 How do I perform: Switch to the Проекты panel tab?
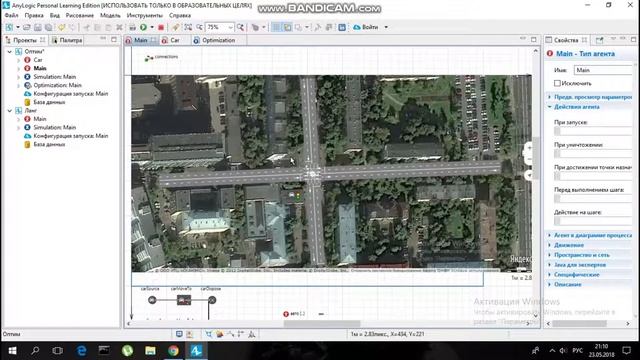click(24, 40)
